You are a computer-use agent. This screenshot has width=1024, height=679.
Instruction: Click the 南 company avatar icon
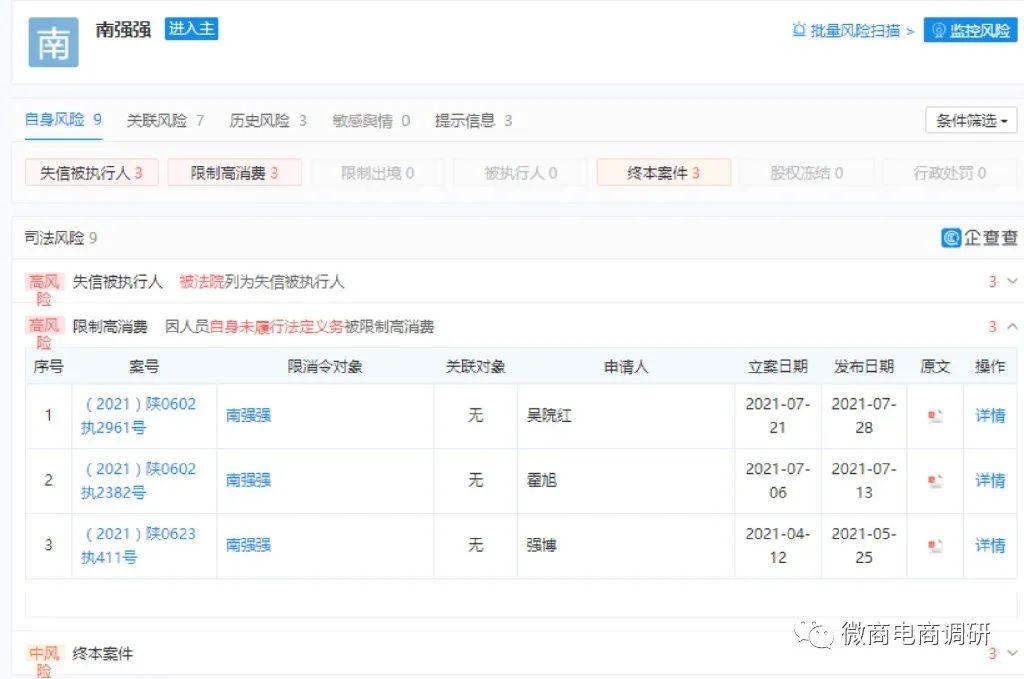click(x=53, y=43)
